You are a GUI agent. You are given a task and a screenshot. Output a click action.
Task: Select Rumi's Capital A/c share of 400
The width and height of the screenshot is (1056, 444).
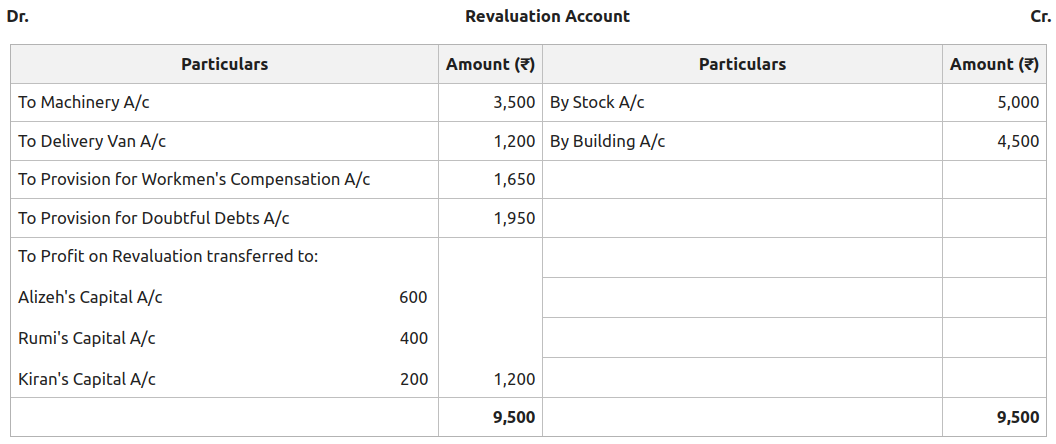(413, 338)
